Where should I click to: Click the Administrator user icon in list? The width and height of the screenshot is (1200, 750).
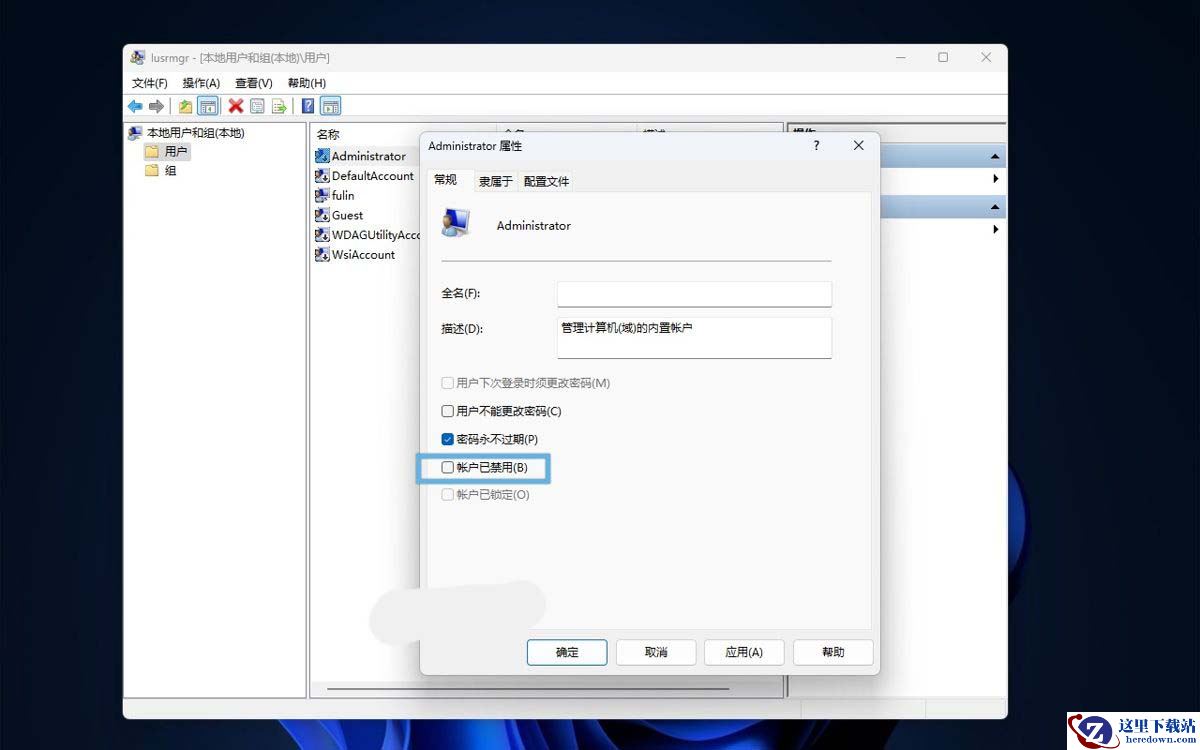[x=322, y=156]
